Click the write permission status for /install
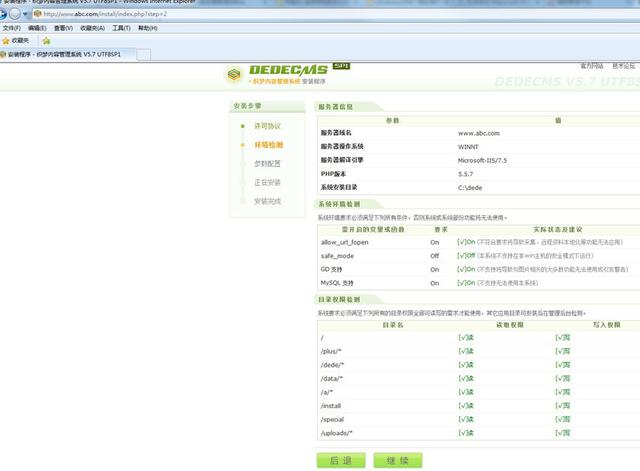The image size is (640, 471). pos(563,406)
